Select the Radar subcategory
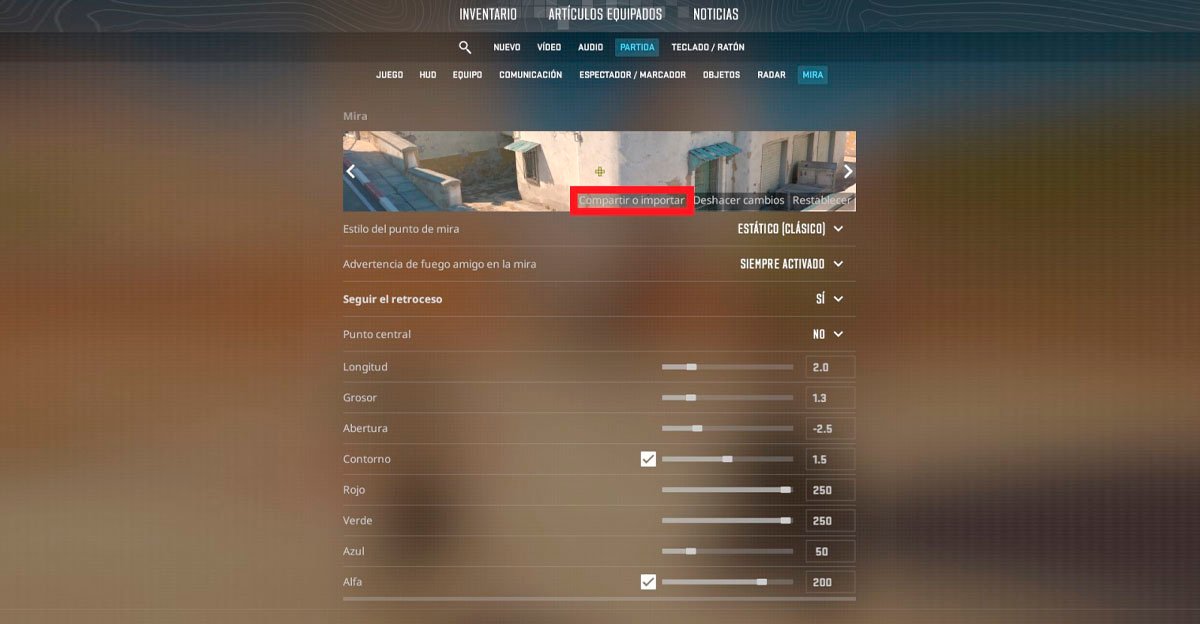 click(x=771, y=75)
